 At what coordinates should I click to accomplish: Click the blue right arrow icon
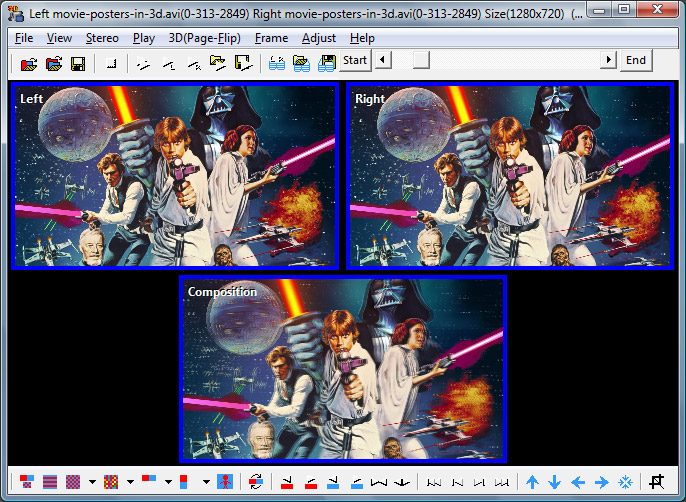[x=602, y=482]
